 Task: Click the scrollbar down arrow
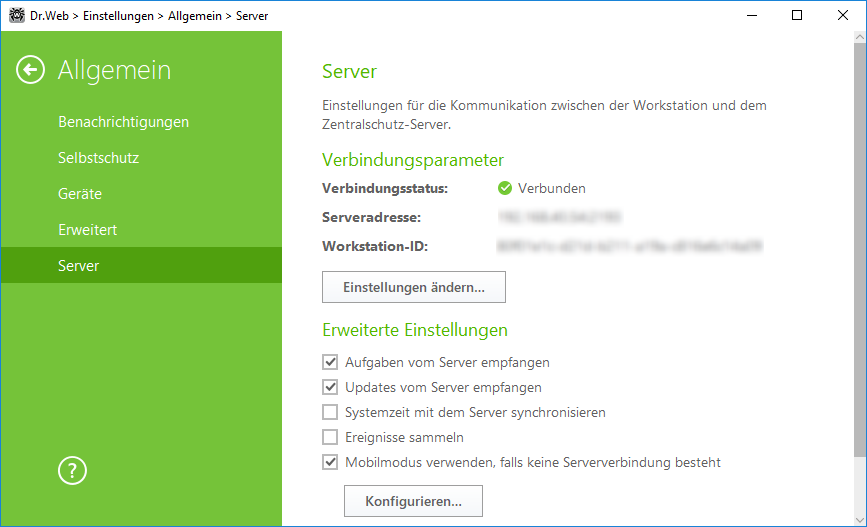coord(859,520)
